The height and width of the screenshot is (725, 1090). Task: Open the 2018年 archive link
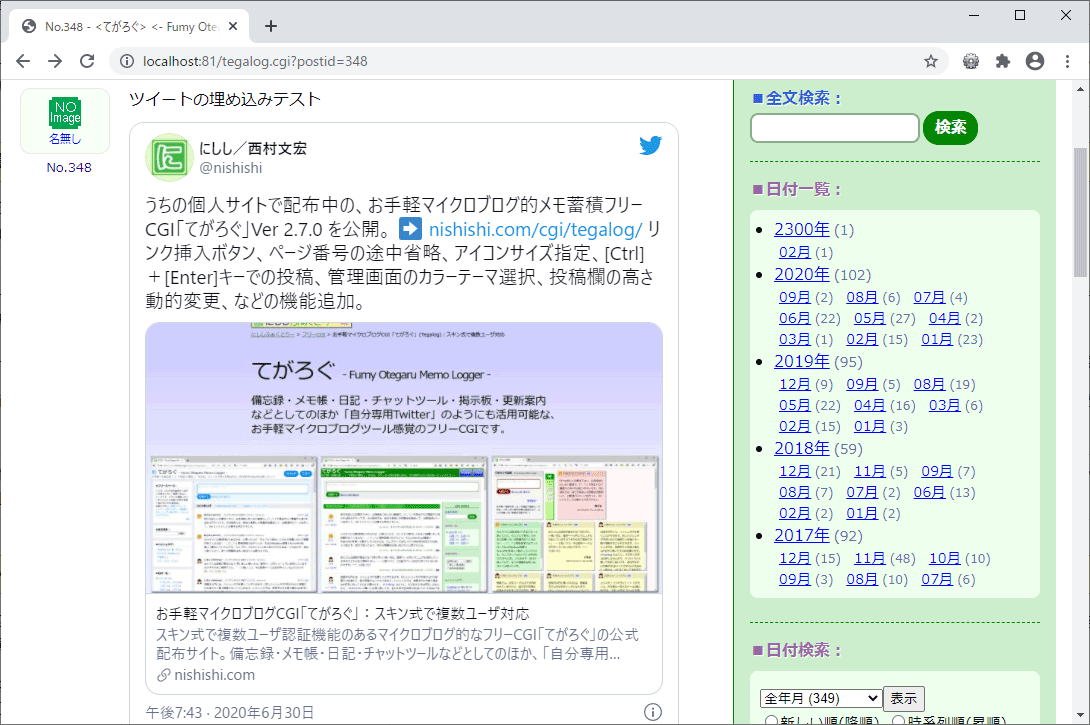pos(802,448)
